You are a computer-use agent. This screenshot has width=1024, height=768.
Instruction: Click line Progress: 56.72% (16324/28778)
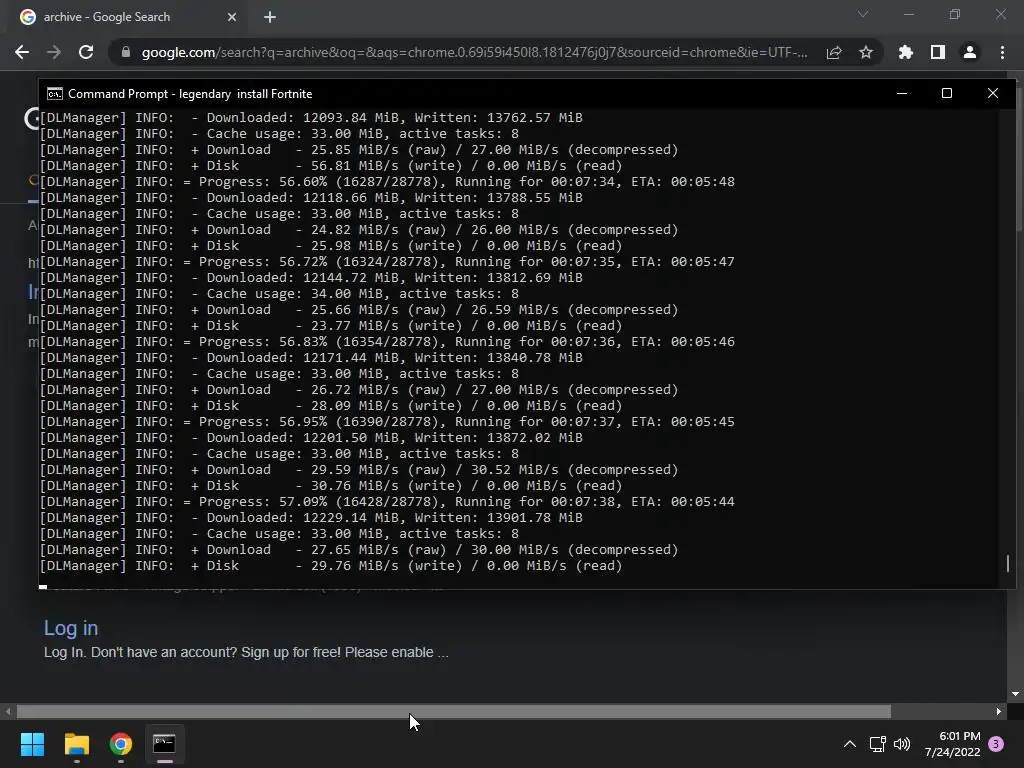(387, 262)
